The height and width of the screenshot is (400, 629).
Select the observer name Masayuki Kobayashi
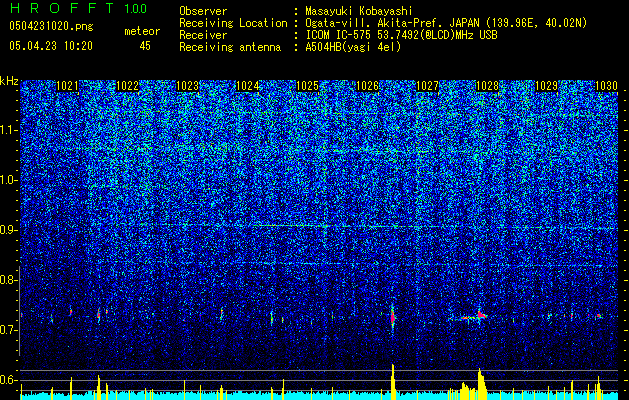(359, 11)
